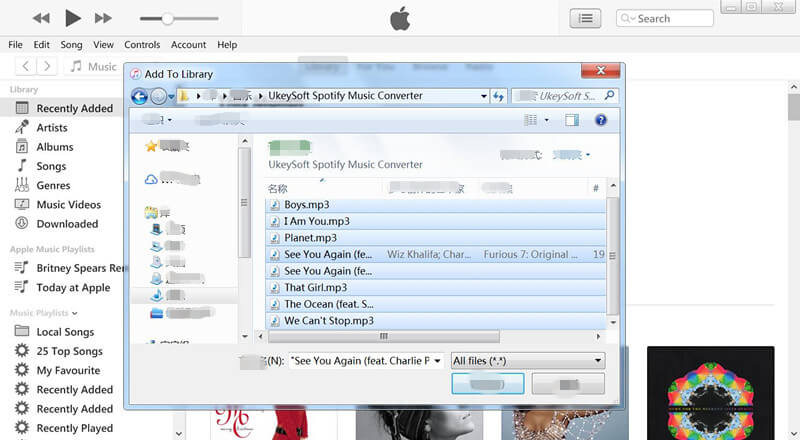
Task: Open Albums in the sidebar
Action: 55,147
